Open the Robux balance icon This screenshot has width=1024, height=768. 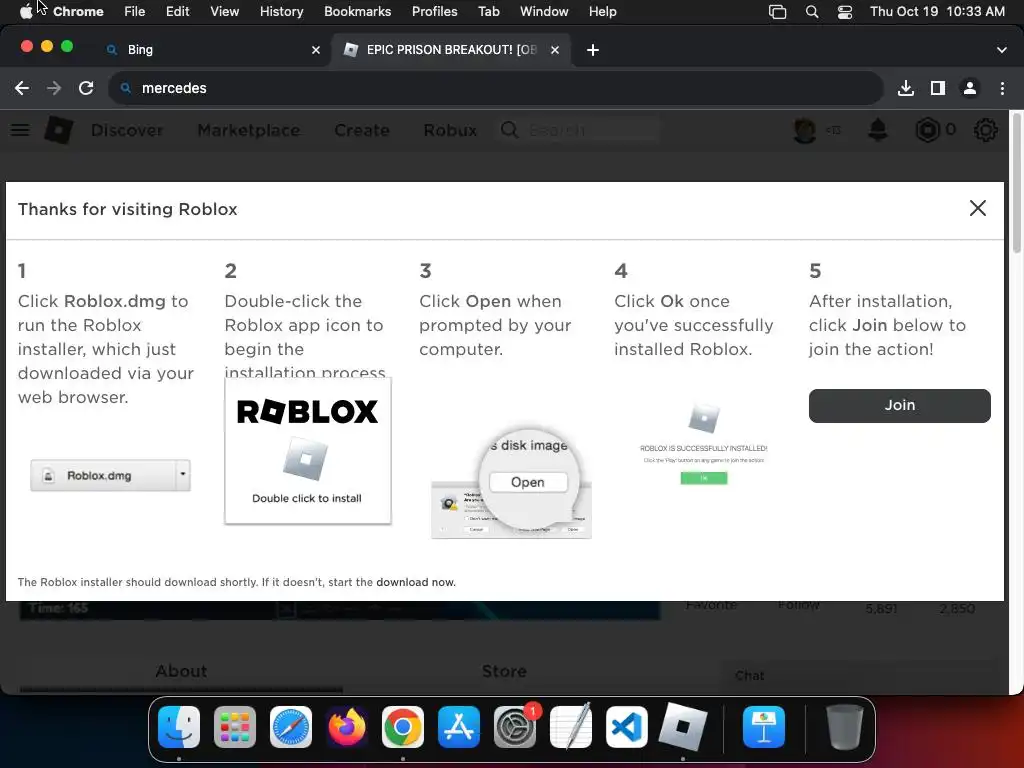click(x=927, y=130)
